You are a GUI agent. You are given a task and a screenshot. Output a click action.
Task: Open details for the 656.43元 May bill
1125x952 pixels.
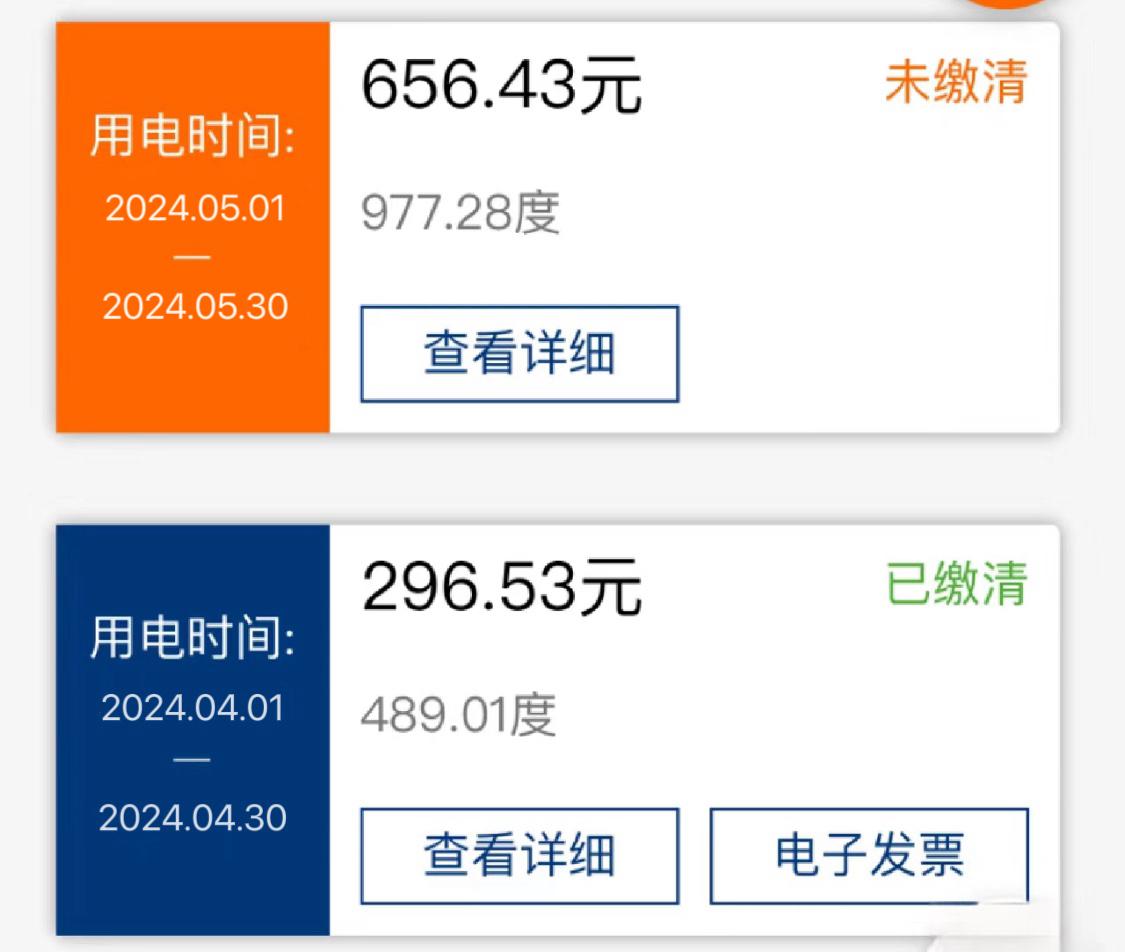(x=516, y=351)
